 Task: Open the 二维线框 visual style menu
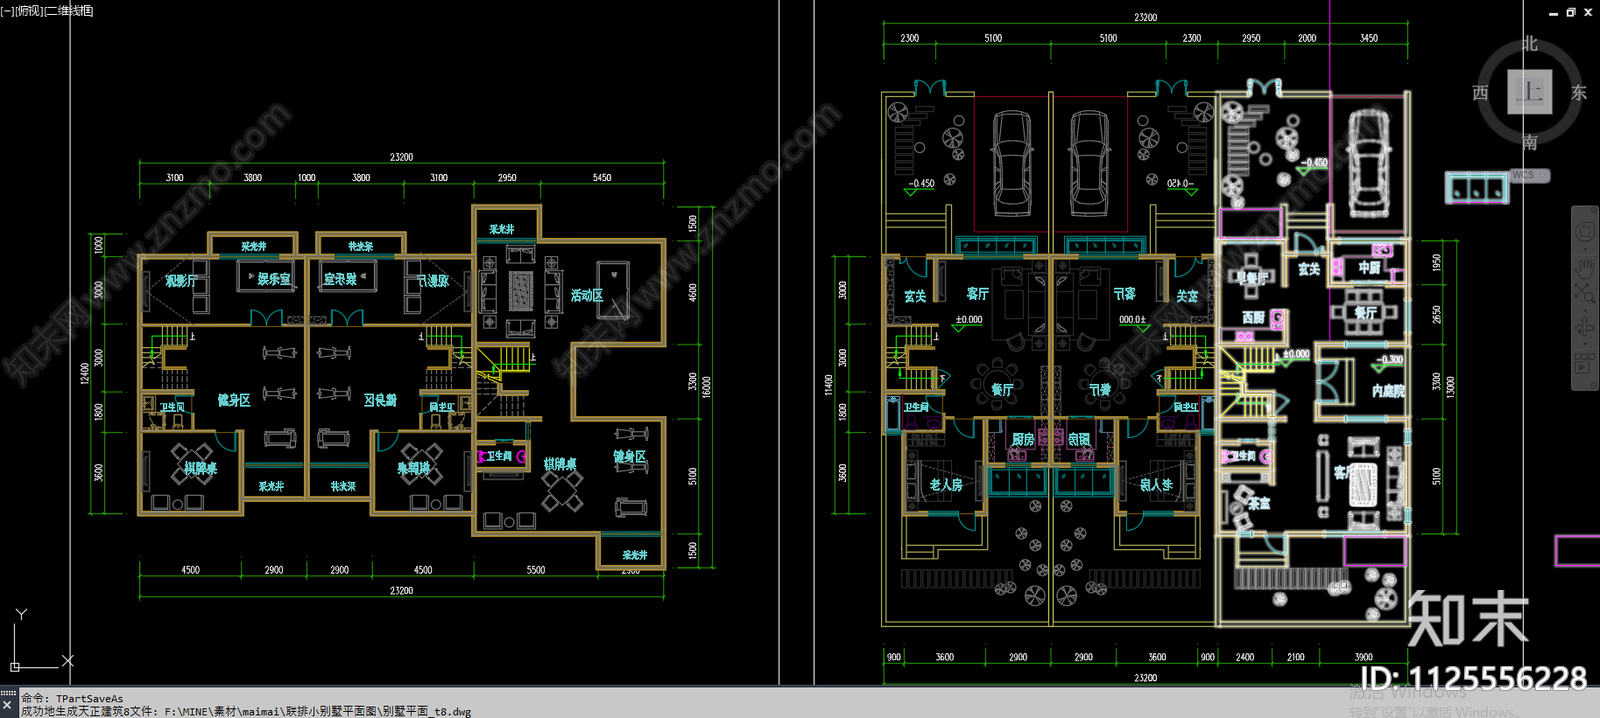click(70, 11)
